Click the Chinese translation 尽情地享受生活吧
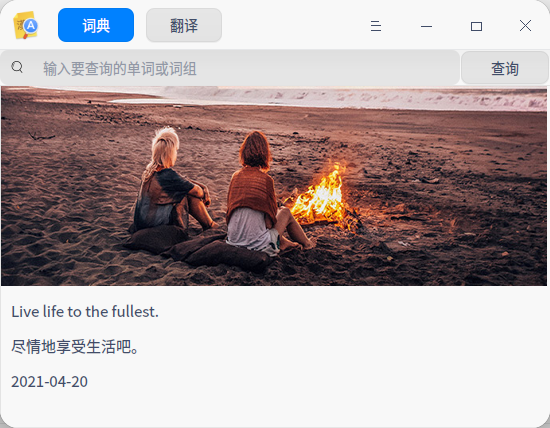 [x=74, y=347]
